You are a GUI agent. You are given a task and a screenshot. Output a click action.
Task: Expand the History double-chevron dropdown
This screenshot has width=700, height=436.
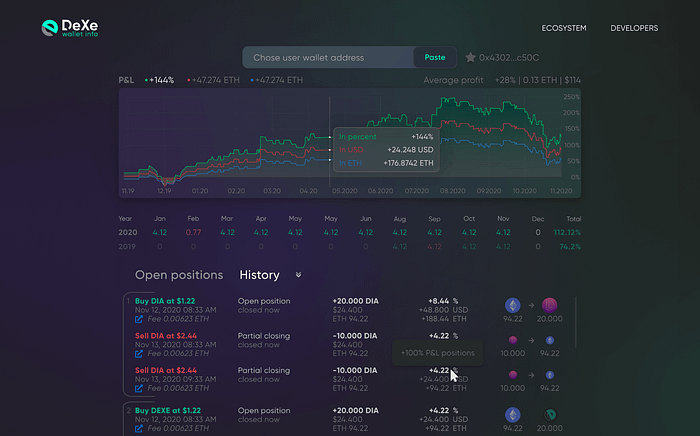click(298, 275)
